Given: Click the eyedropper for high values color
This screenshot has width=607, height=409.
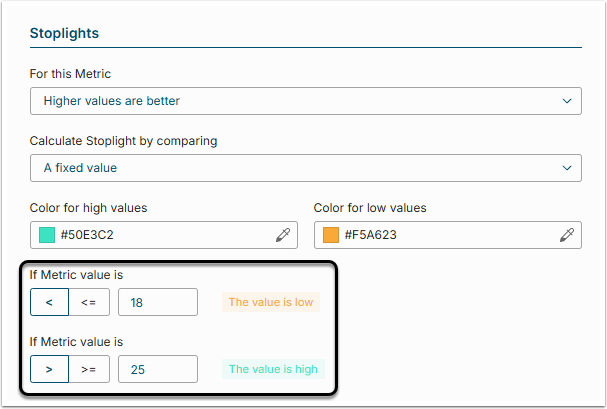Looking at the screenshot, I should coord(284,235).
